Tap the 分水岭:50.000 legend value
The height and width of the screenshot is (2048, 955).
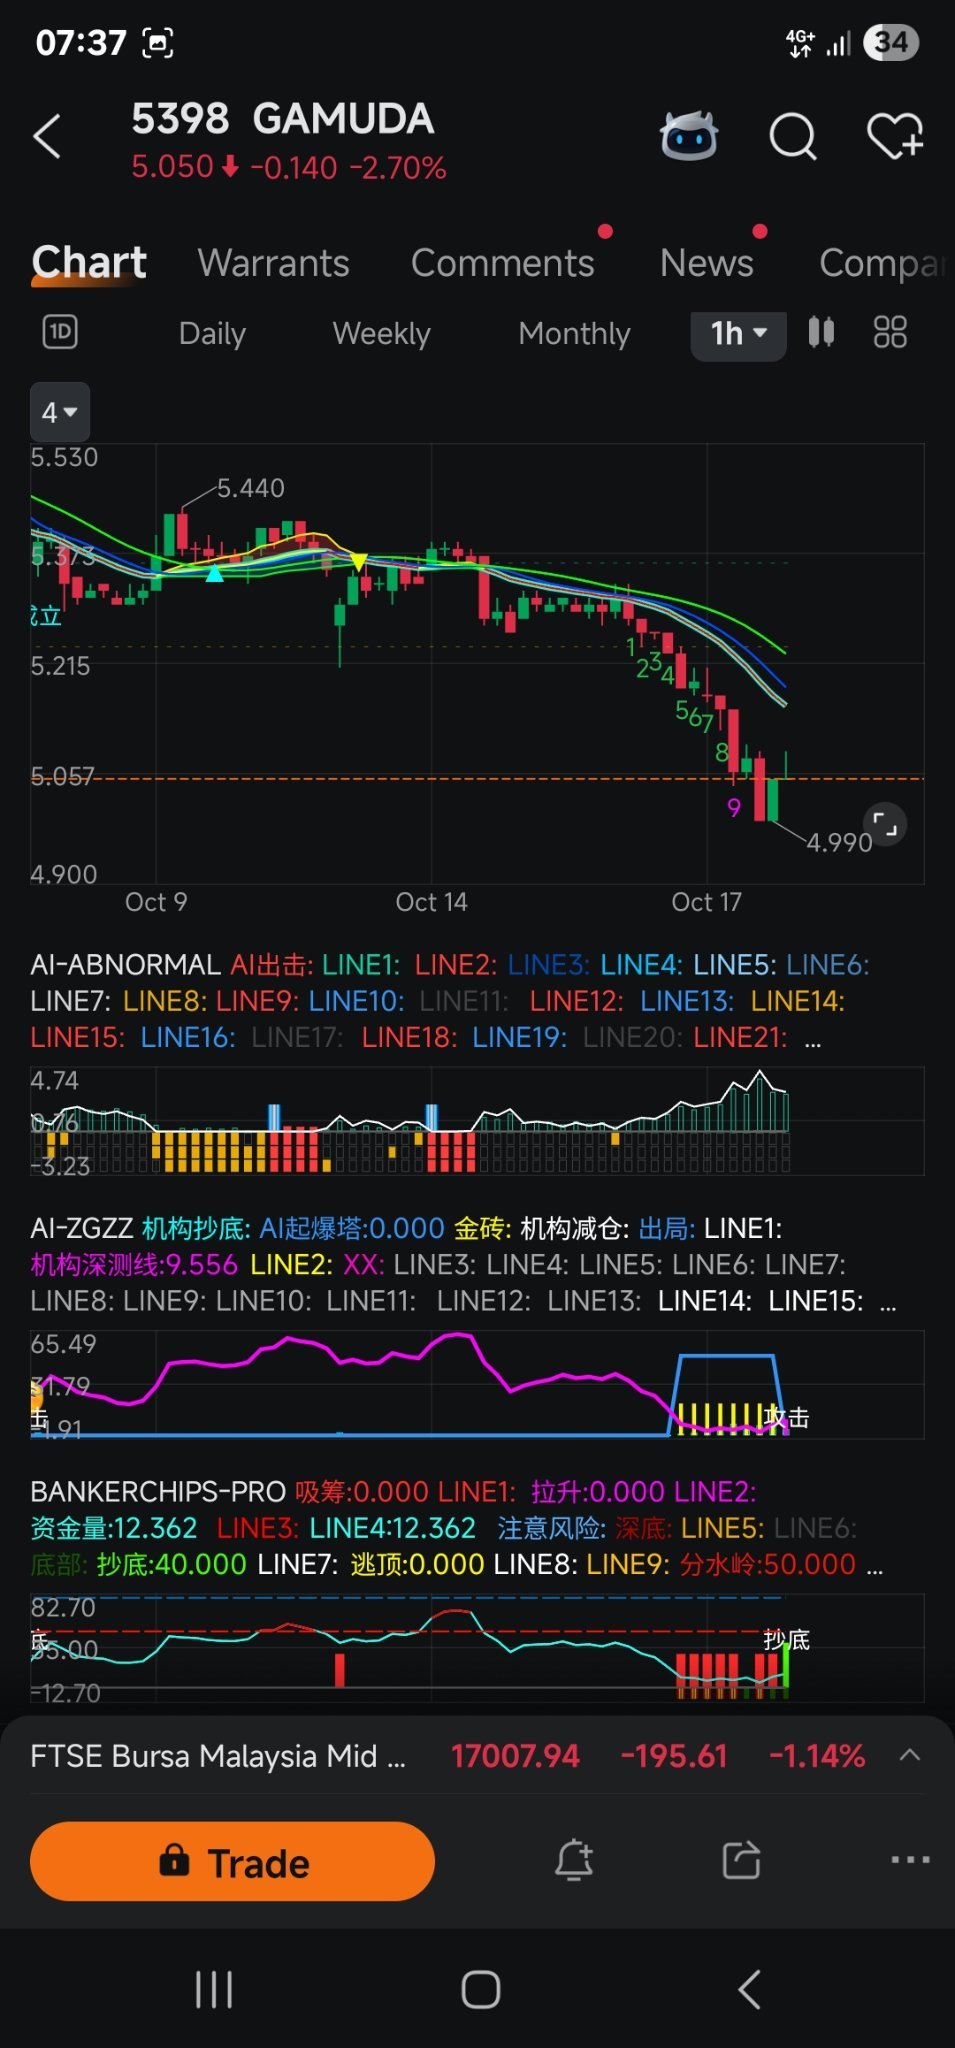(x=768, y=1565)
